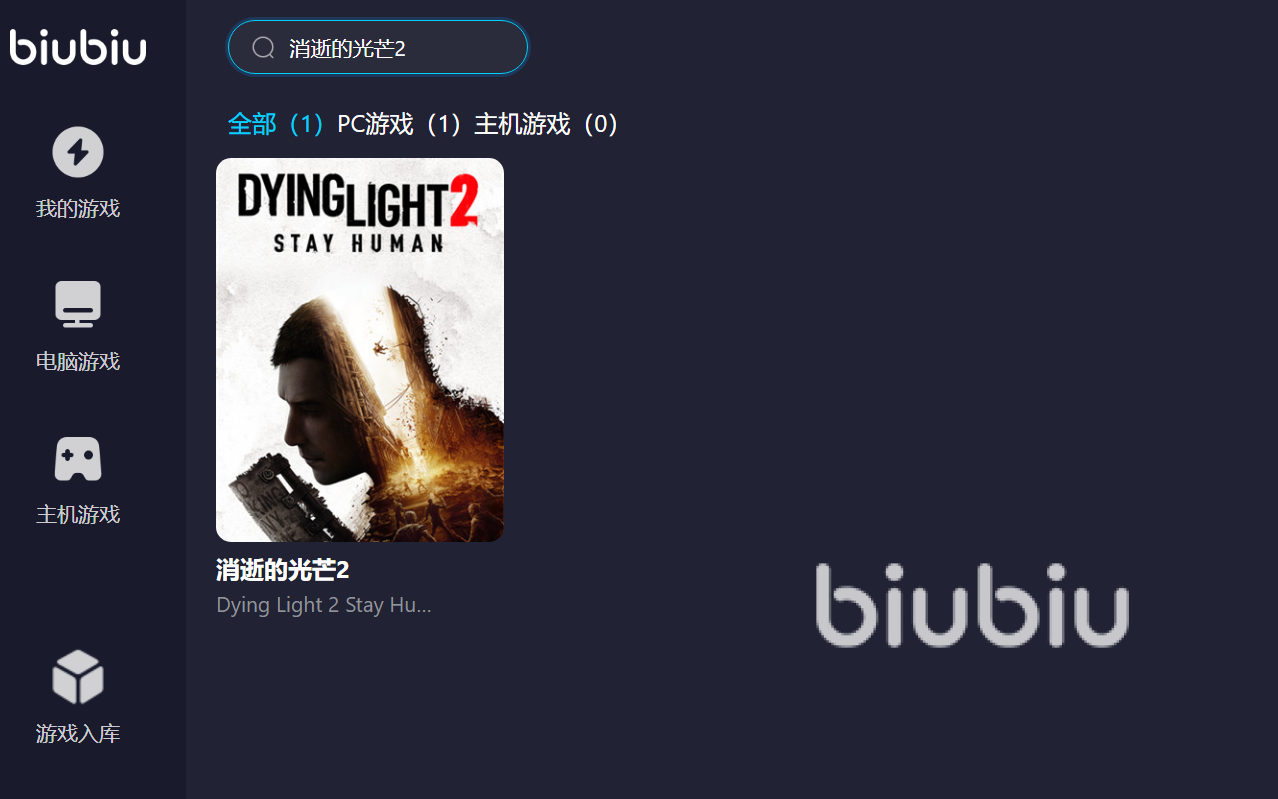Click the biubiu logo in sidebar
The height and width of the screenshot is (799, 1278).
(x=78, y=47)
